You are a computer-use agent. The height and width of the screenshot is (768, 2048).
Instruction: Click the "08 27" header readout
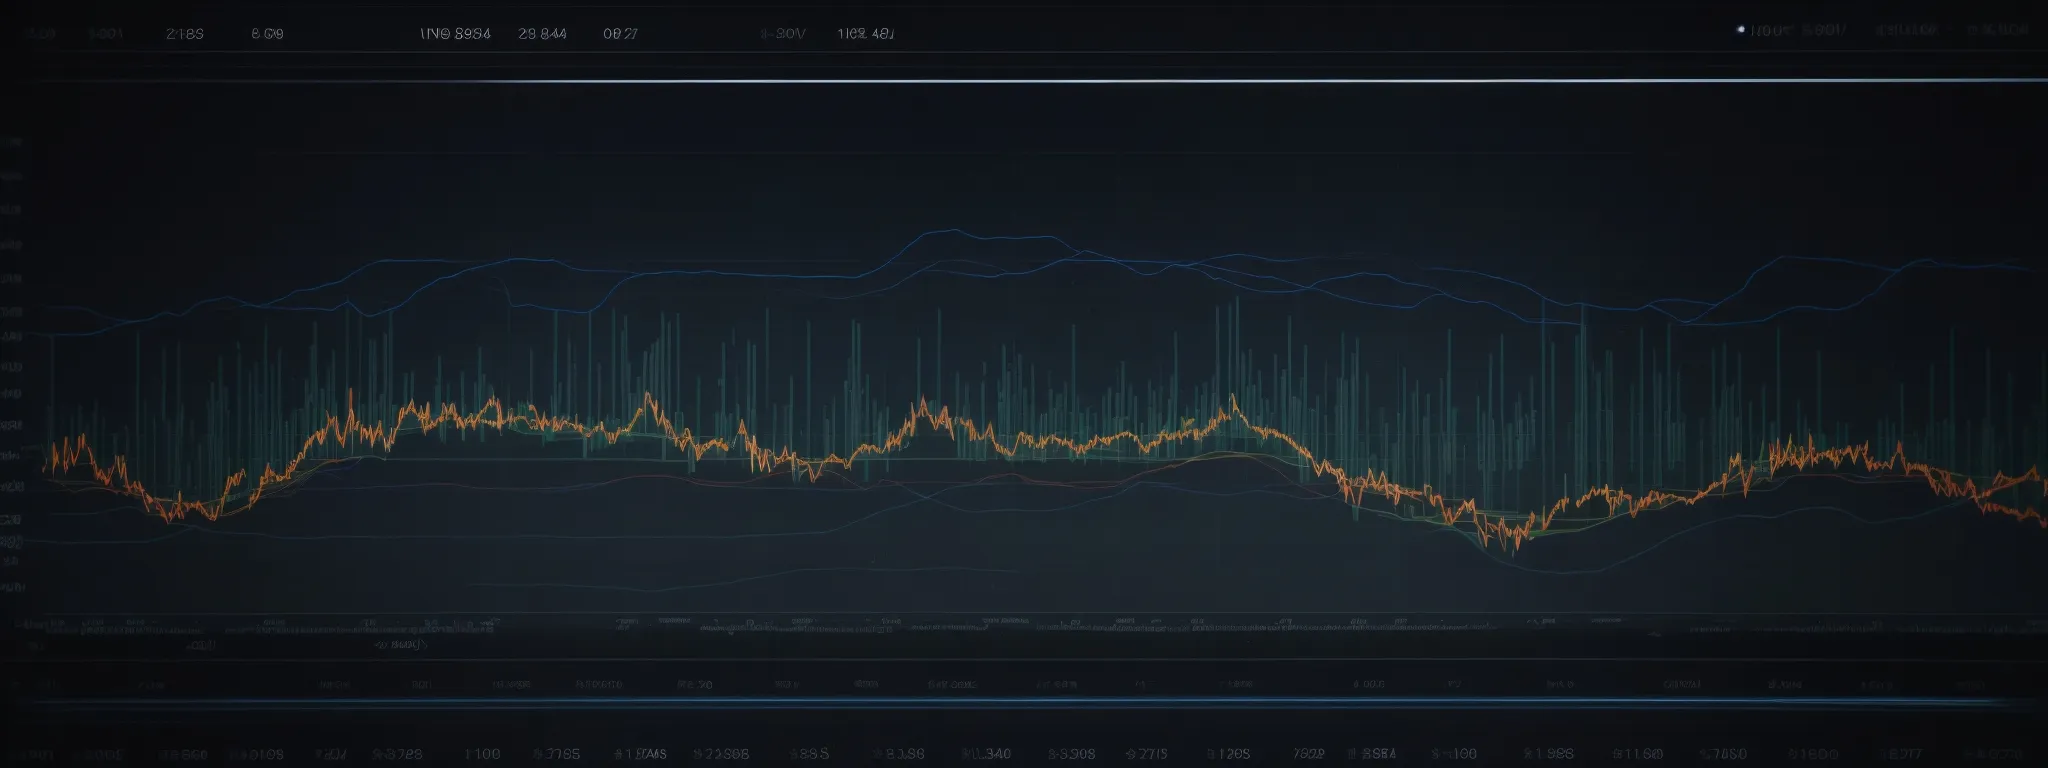(620, 33)
